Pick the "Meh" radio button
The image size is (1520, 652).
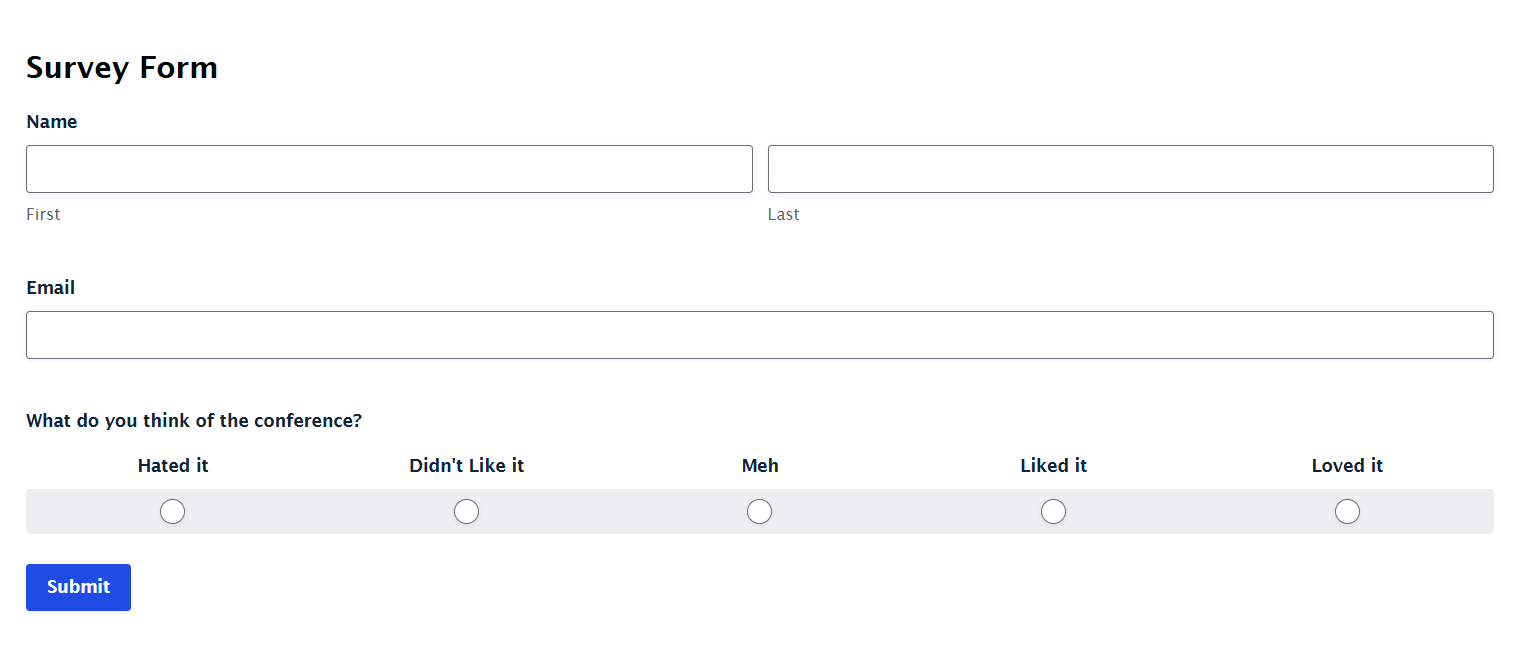760,512
